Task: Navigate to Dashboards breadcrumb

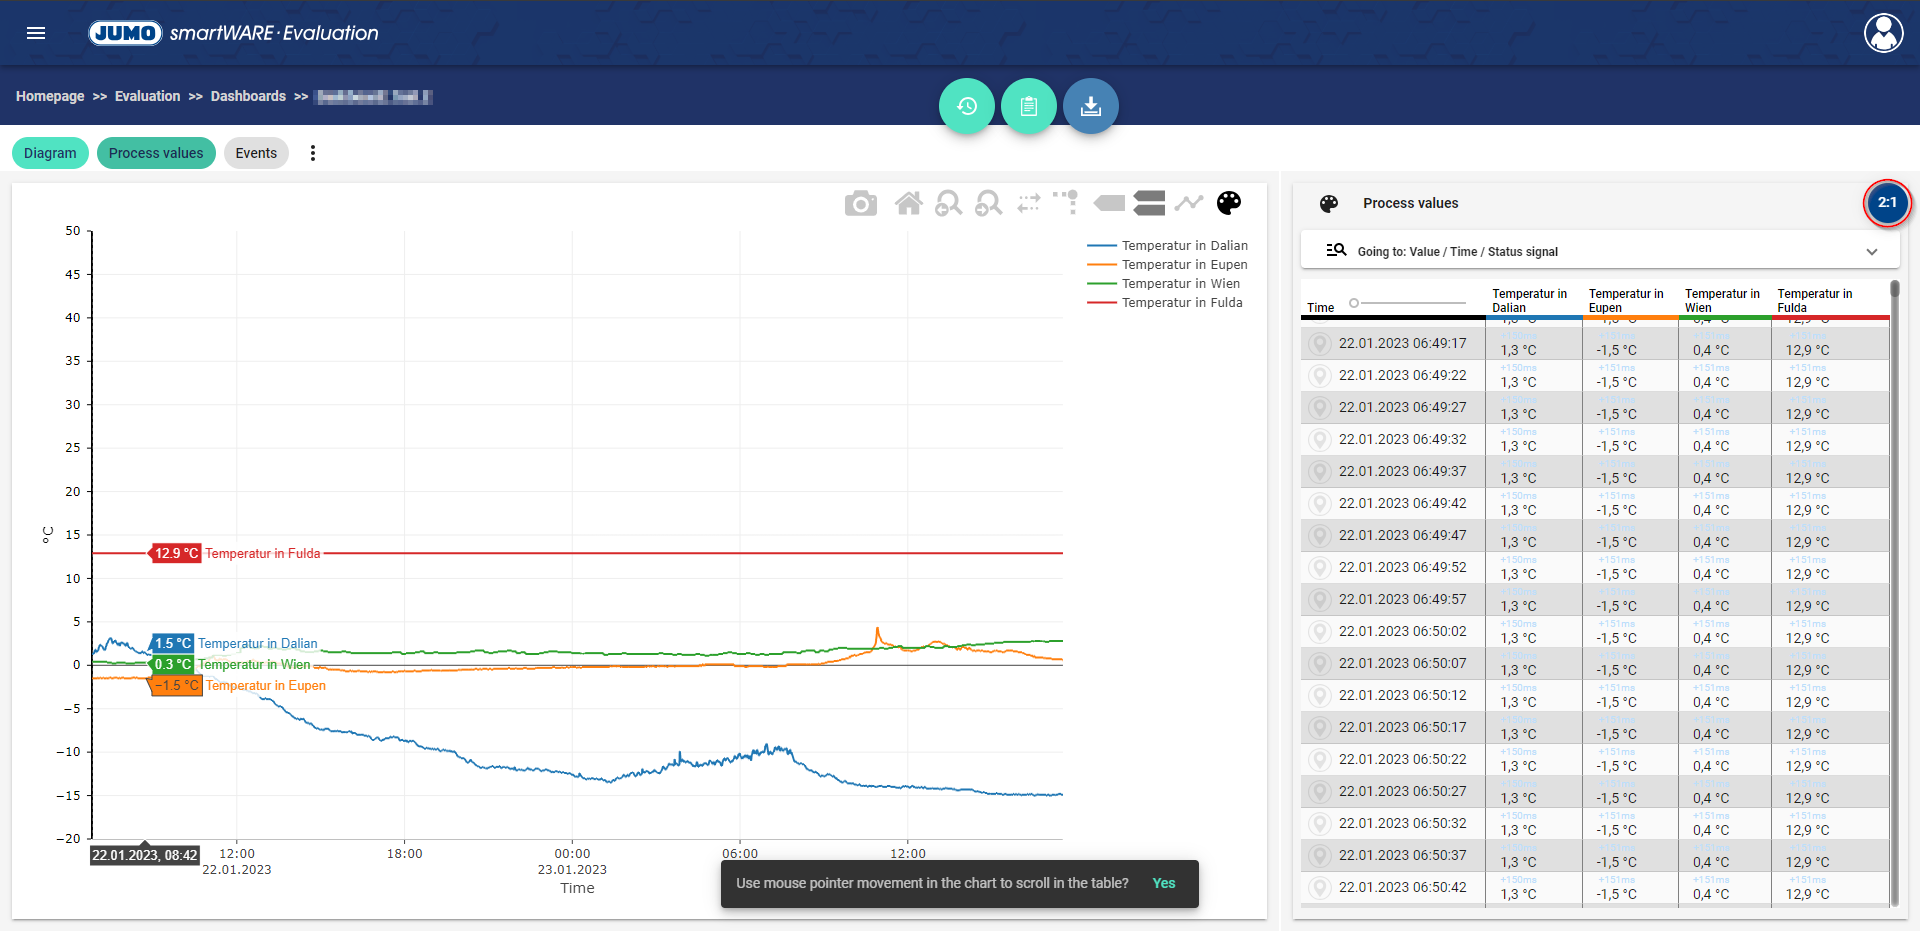Action: tap(248, 96)
